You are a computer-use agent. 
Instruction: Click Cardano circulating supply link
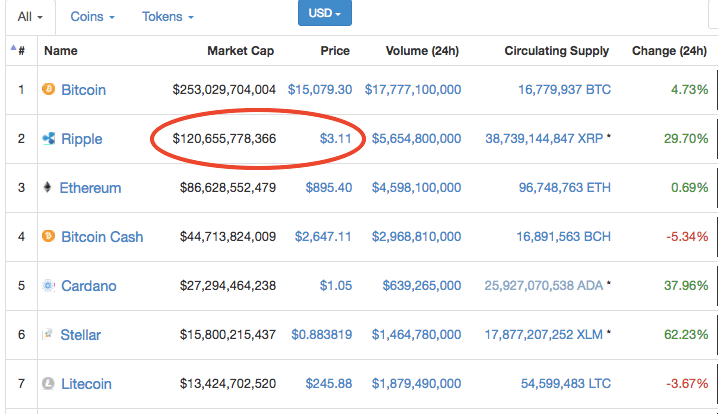pos(543,286)
